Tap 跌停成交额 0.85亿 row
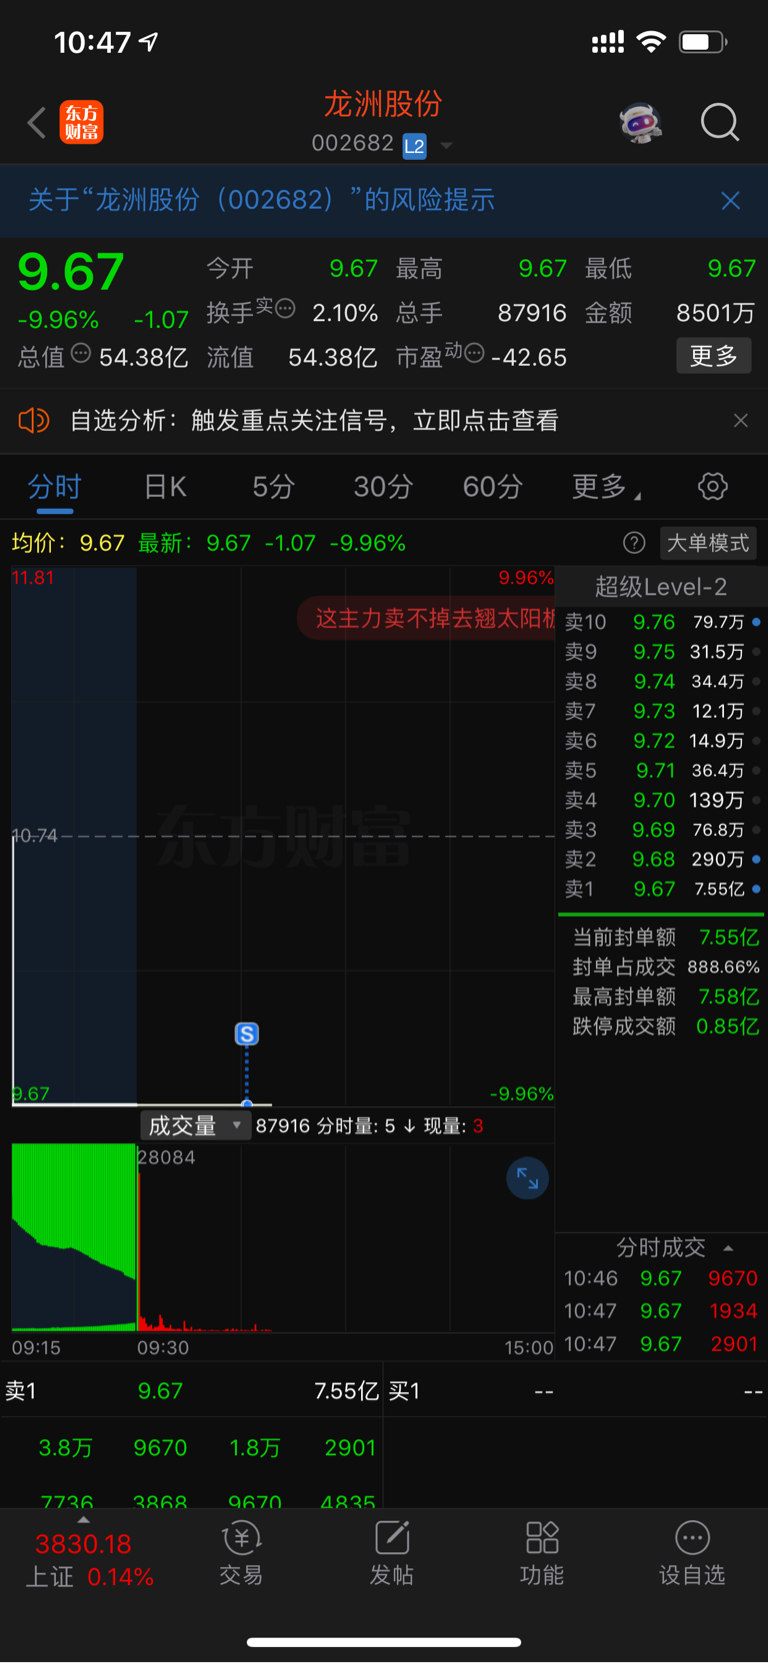The image size is (768, 1663). pos(665,1026)
